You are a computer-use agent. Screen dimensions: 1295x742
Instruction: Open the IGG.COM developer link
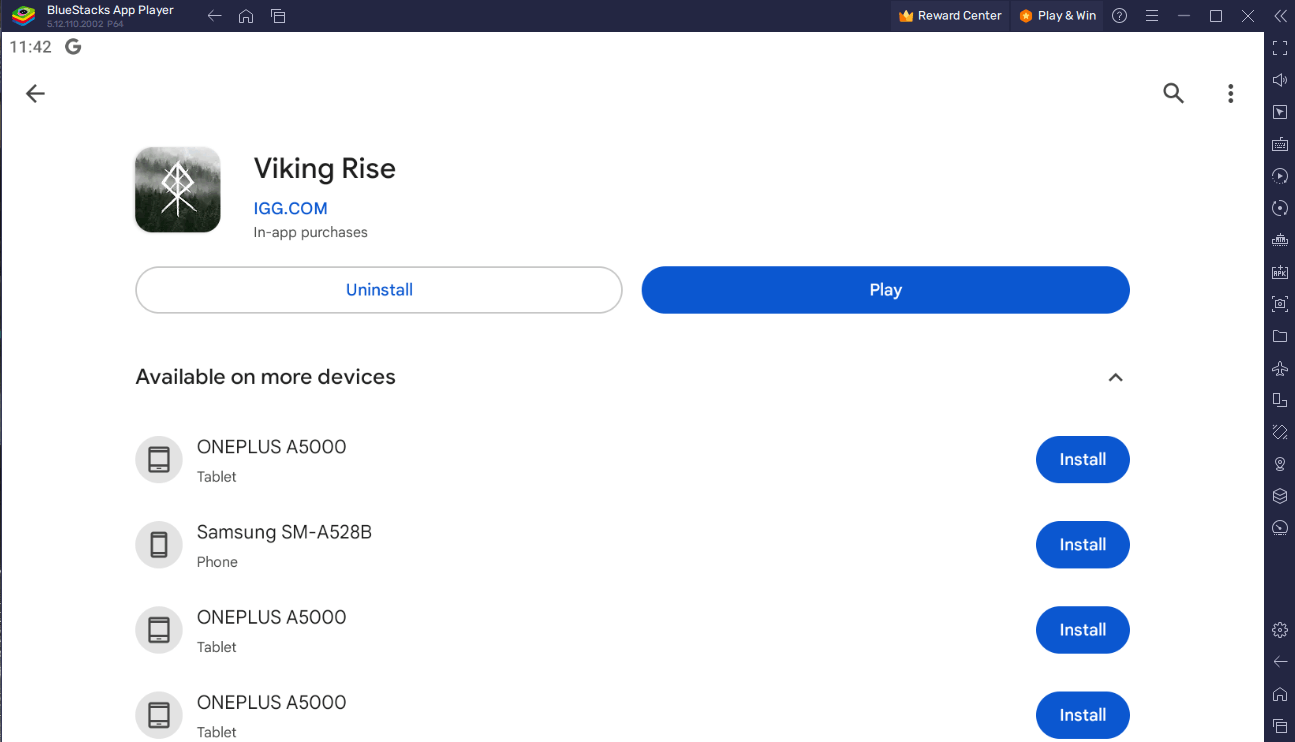[x=291, y=208]
